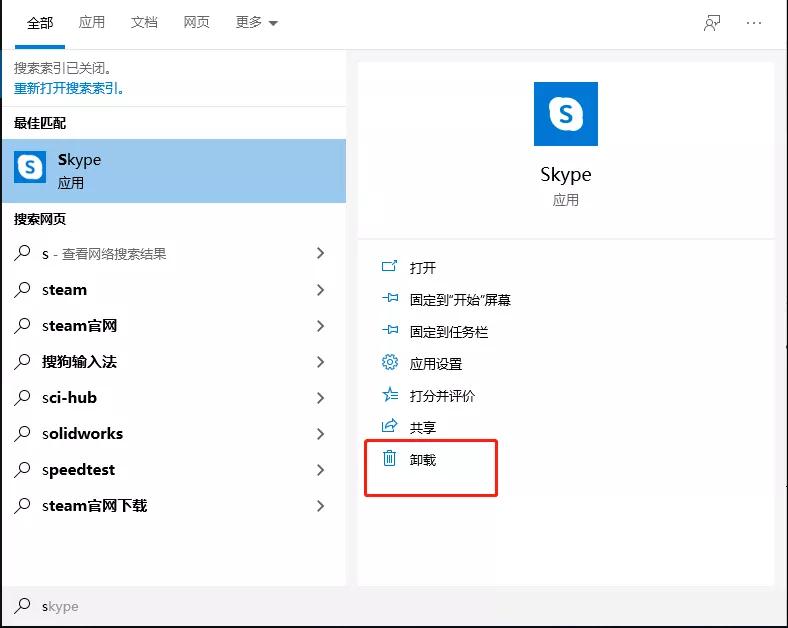Click the search icon beside speedtest
This screenshot has height=628, width=788.
click(x=22, y=470)
